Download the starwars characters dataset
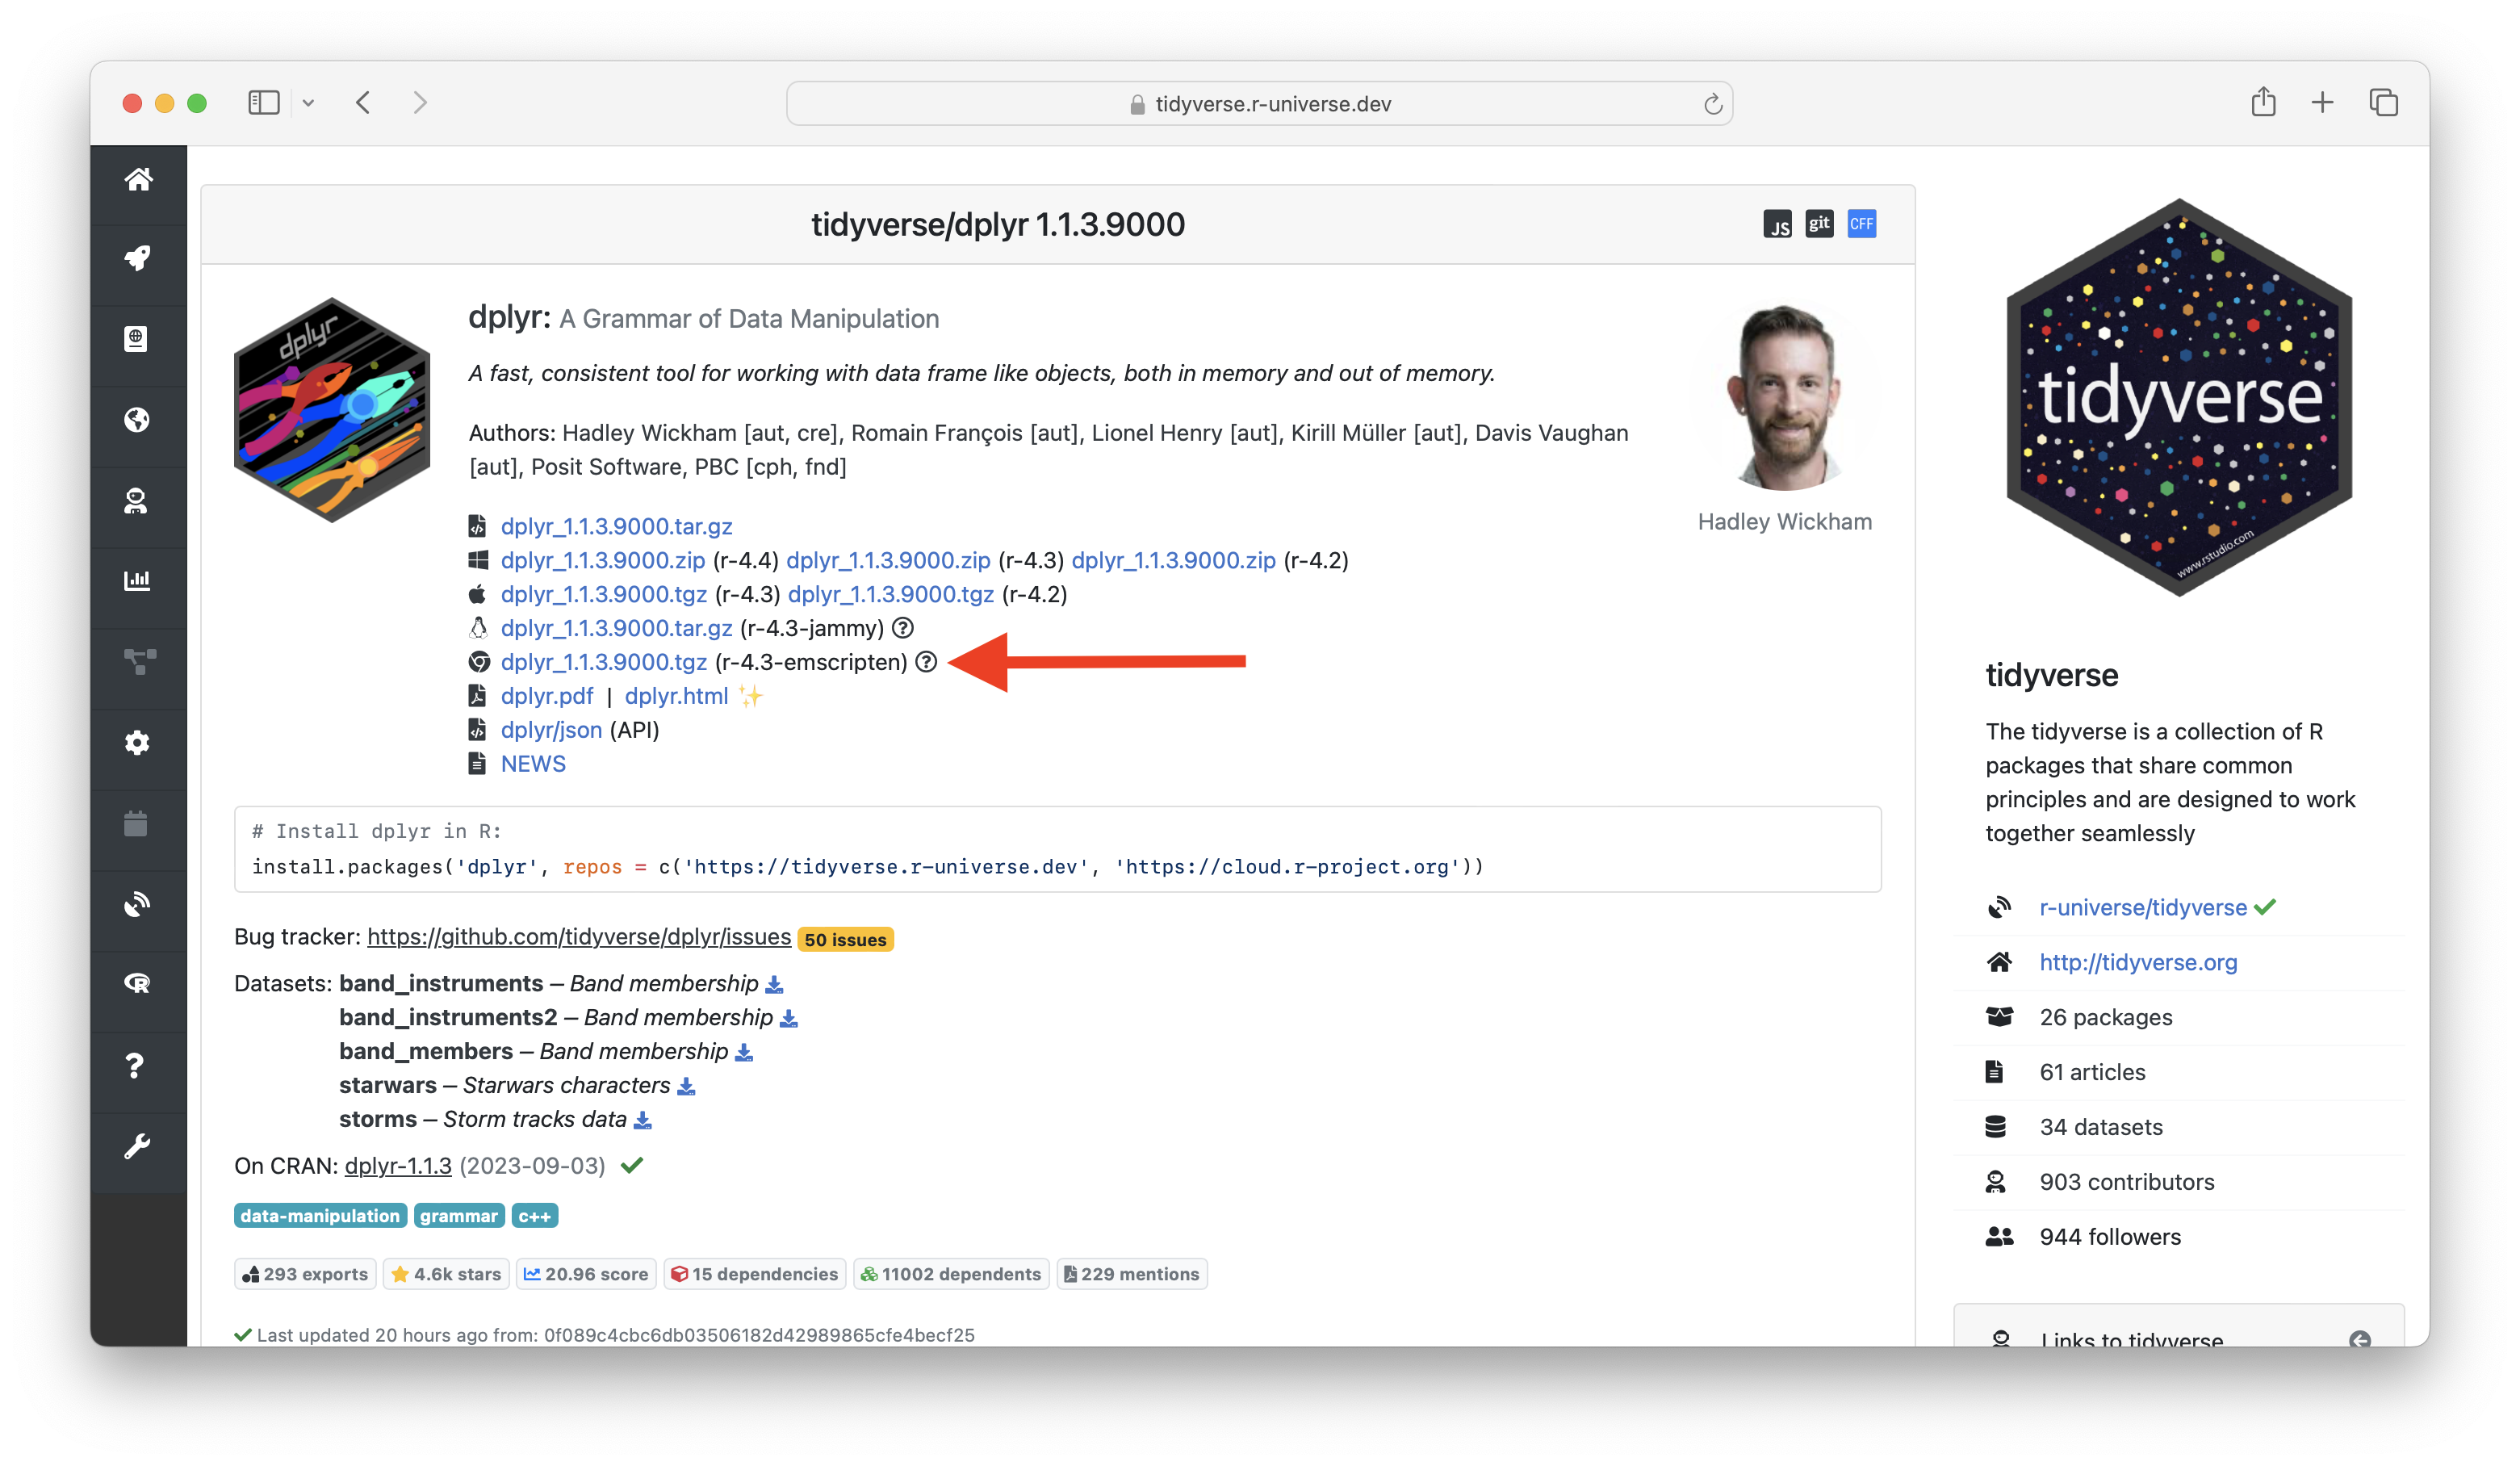2520x1466 pixels. tap(687, 1085)
